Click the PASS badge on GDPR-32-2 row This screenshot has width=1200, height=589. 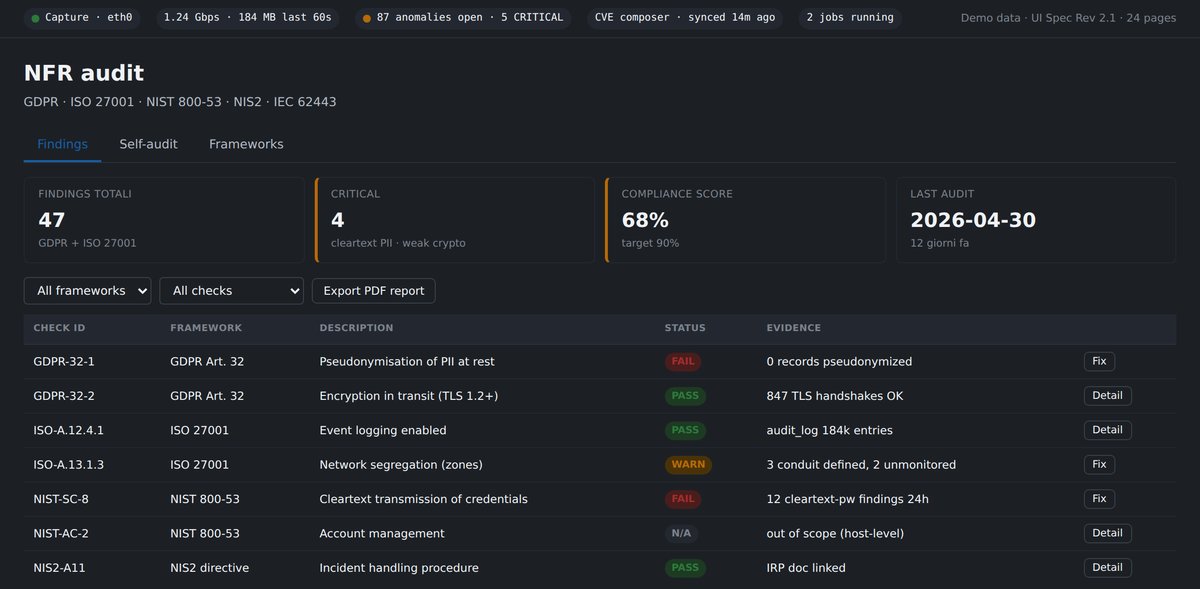[685, 396]
